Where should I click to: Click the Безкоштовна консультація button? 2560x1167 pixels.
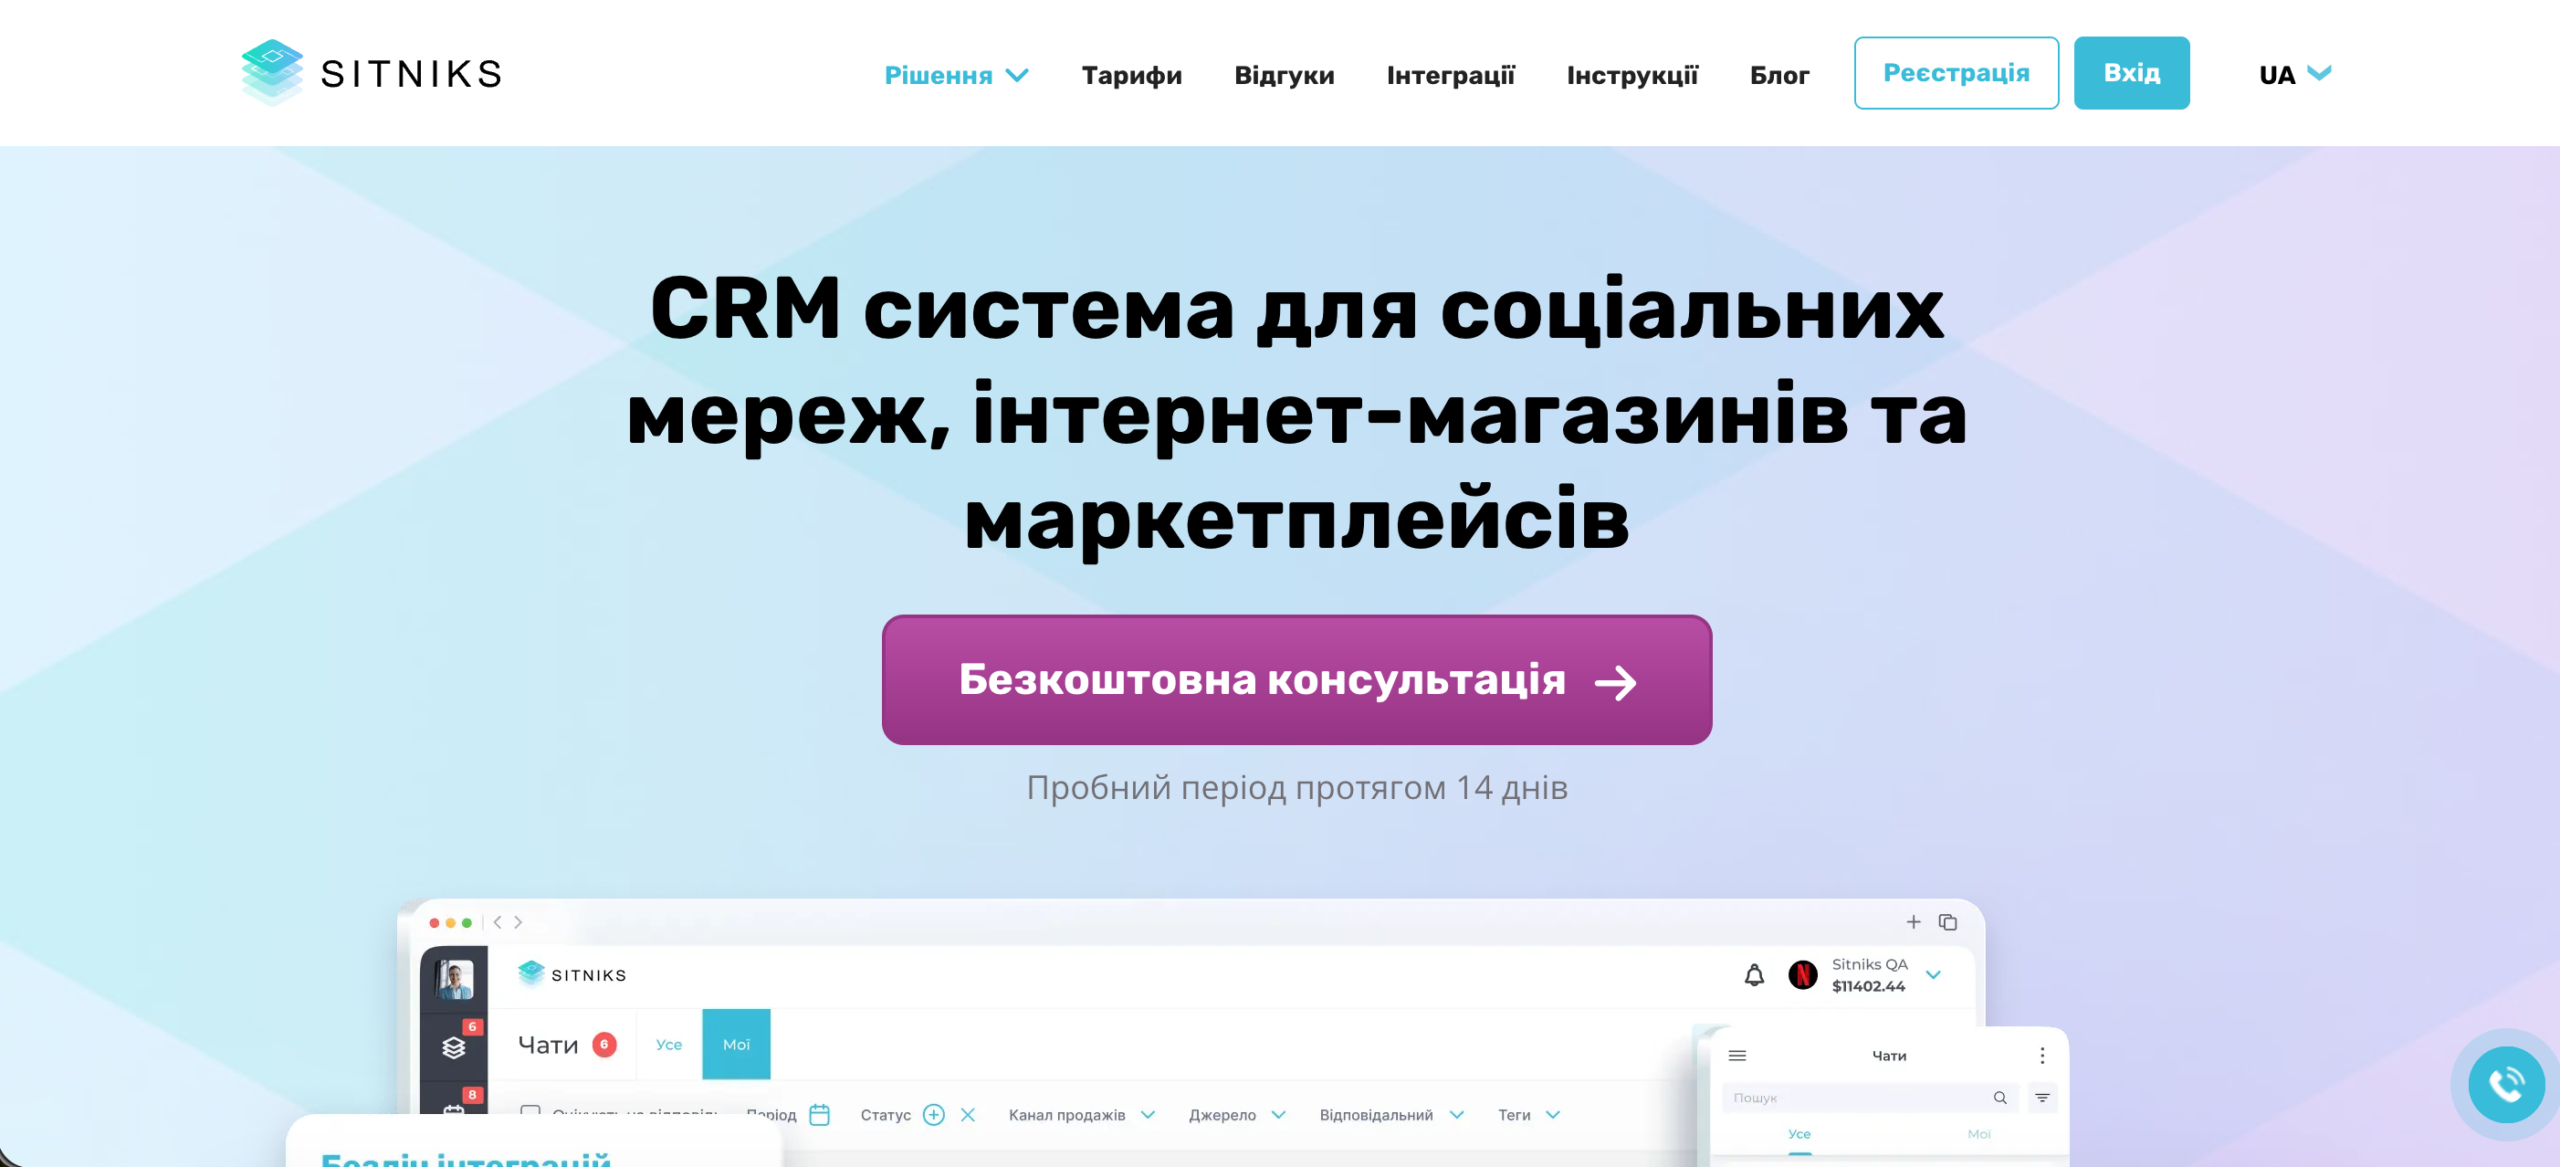coord(1296,680)
